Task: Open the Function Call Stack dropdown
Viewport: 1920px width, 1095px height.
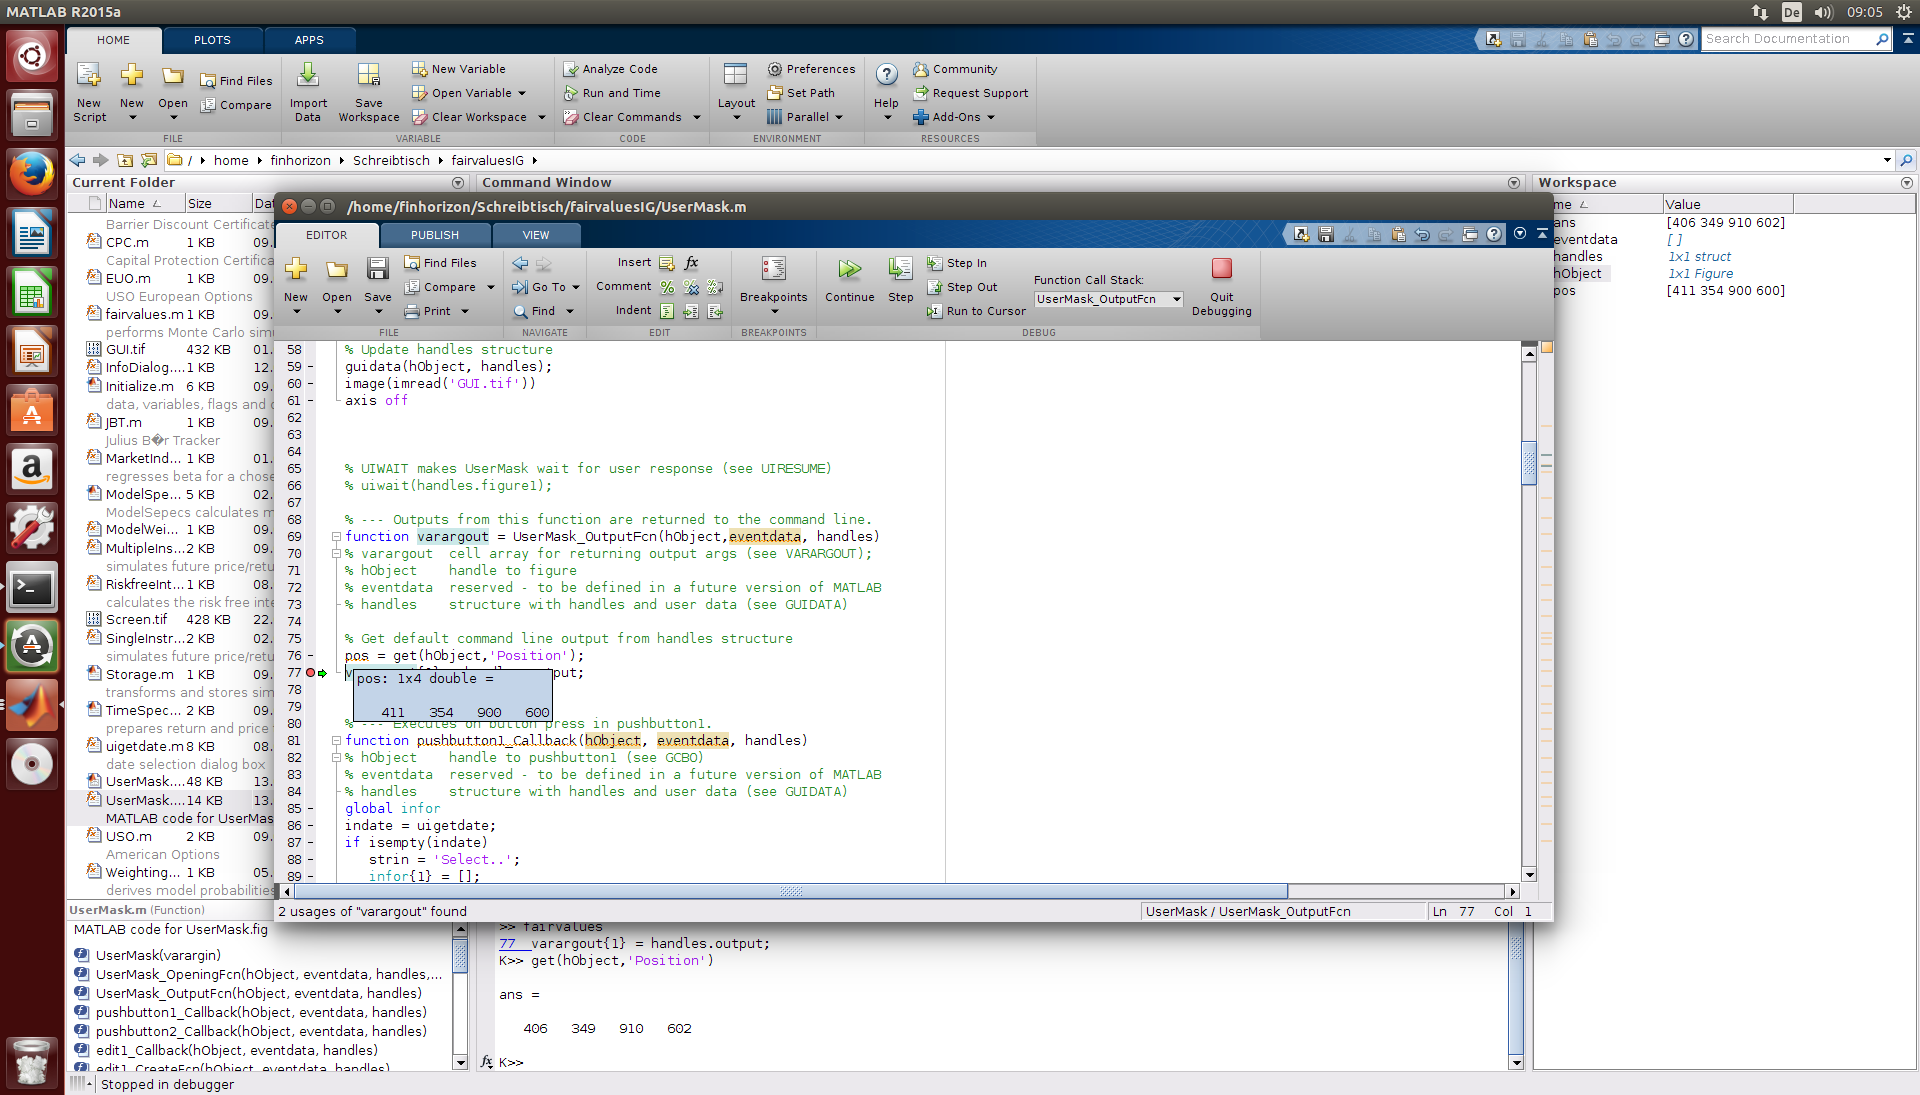Action: click(1176, 299)
